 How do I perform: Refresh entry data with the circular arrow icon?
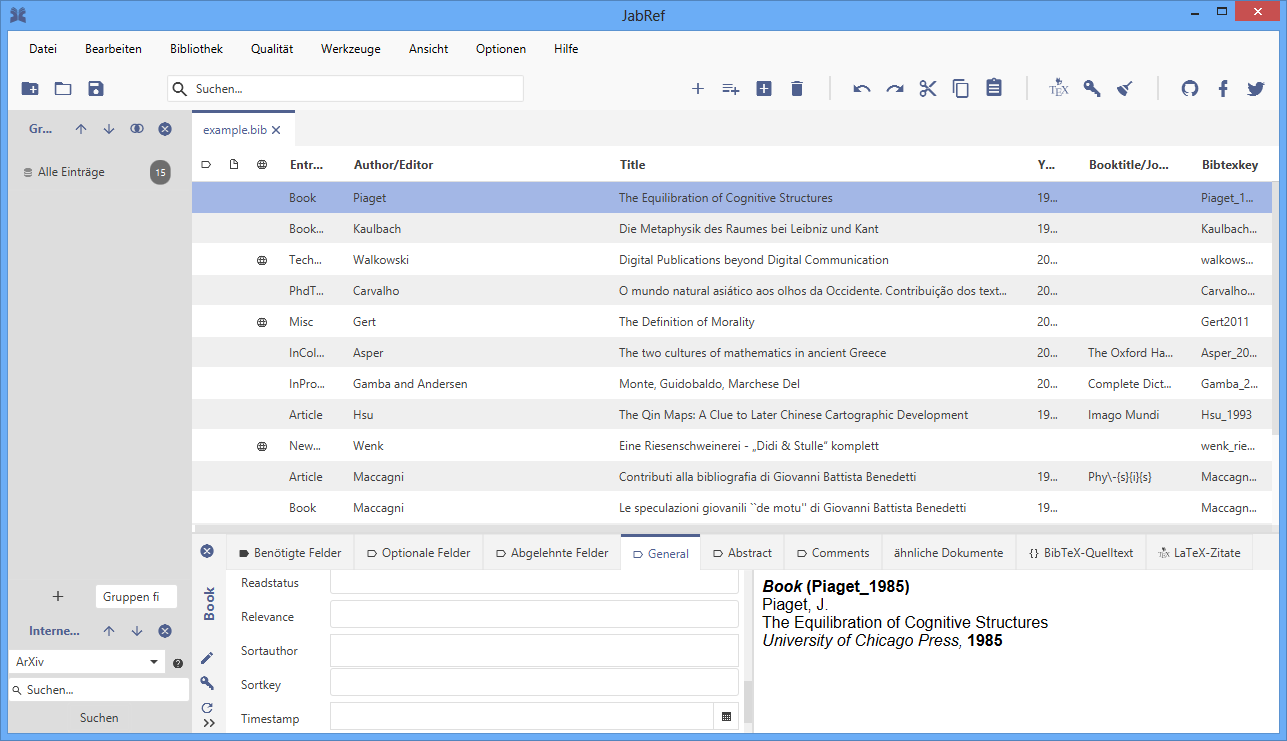[207, 708]
